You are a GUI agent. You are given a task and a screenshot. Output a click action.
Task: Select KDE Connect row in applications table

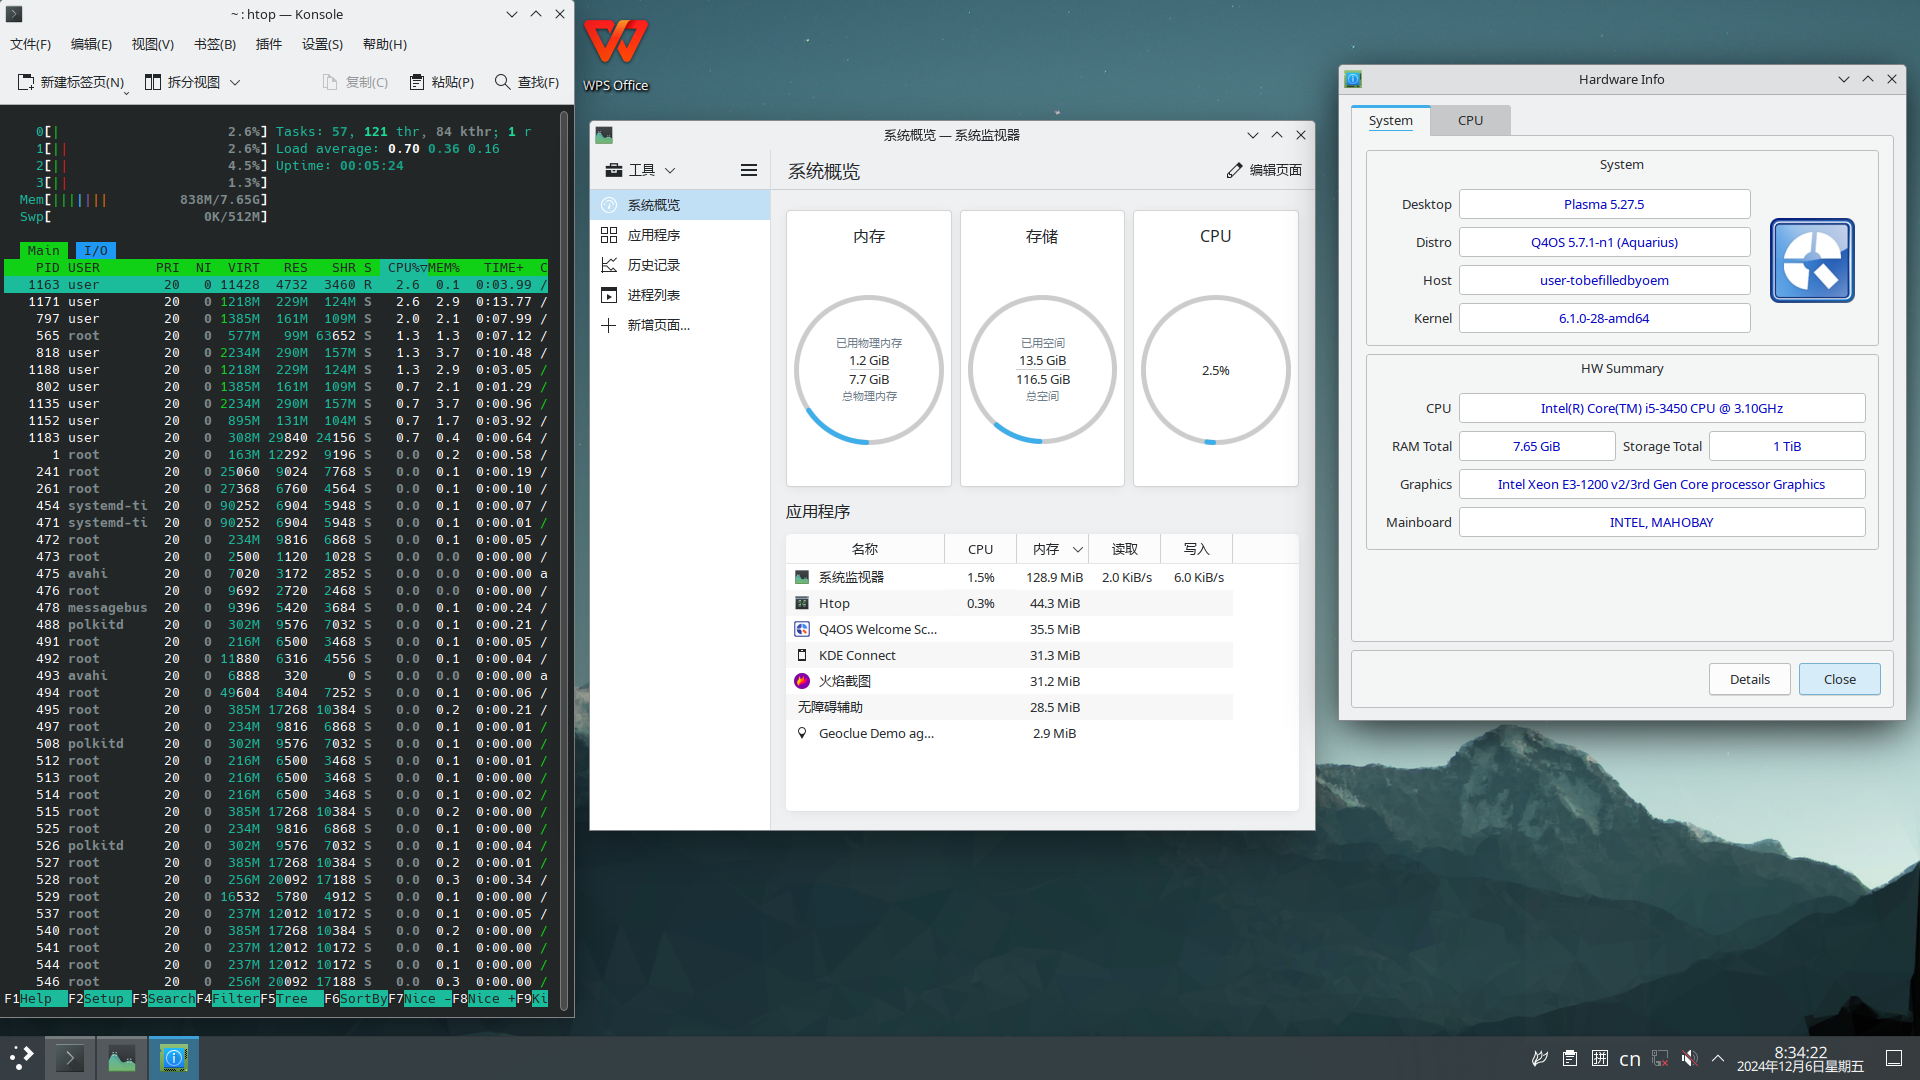point(1009,655)
